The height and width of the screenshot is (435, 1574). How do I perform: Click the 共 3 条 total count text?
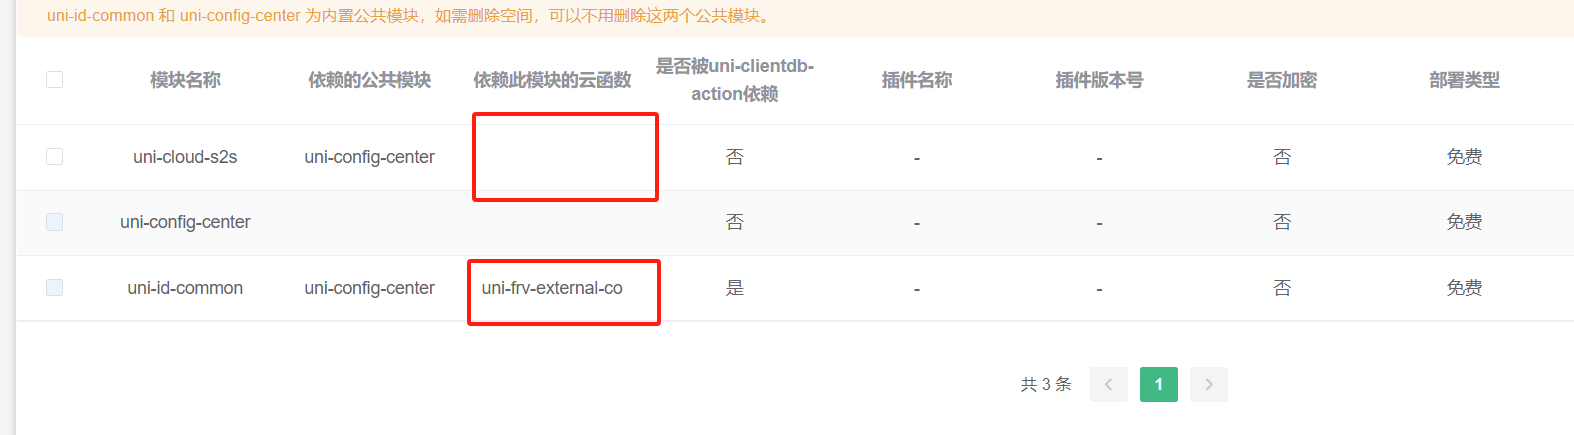tap(1046, 384)
